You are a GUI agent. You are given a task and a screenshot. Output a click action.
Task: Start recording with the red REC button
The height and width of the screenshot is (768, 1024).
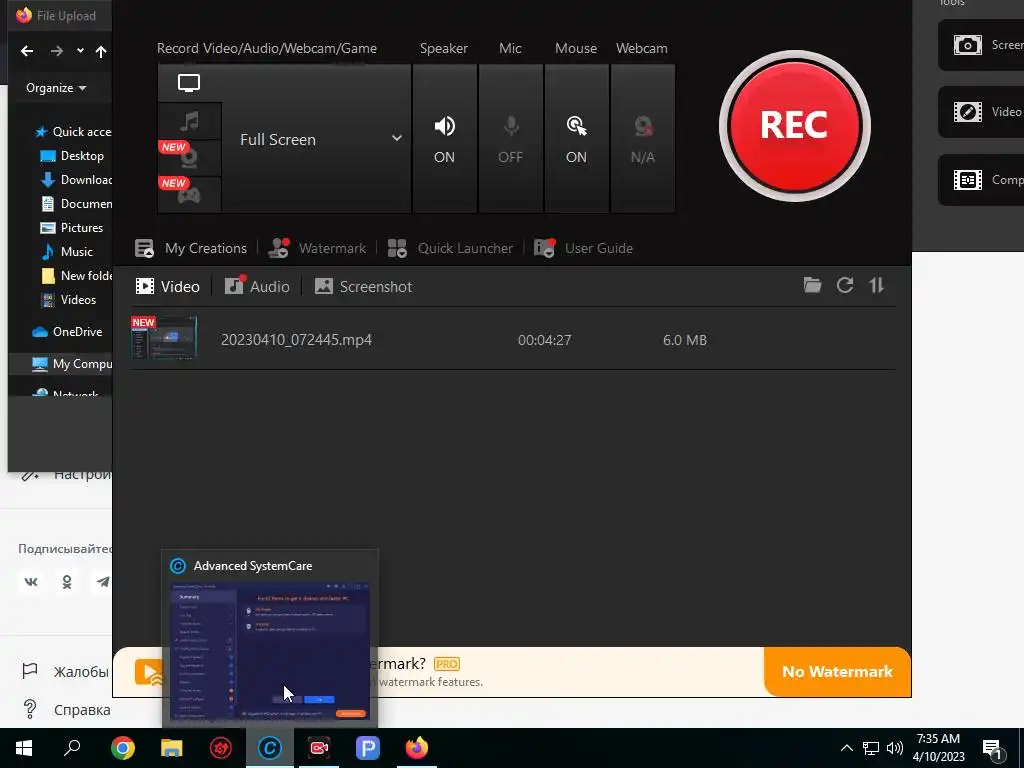point(794,125)
